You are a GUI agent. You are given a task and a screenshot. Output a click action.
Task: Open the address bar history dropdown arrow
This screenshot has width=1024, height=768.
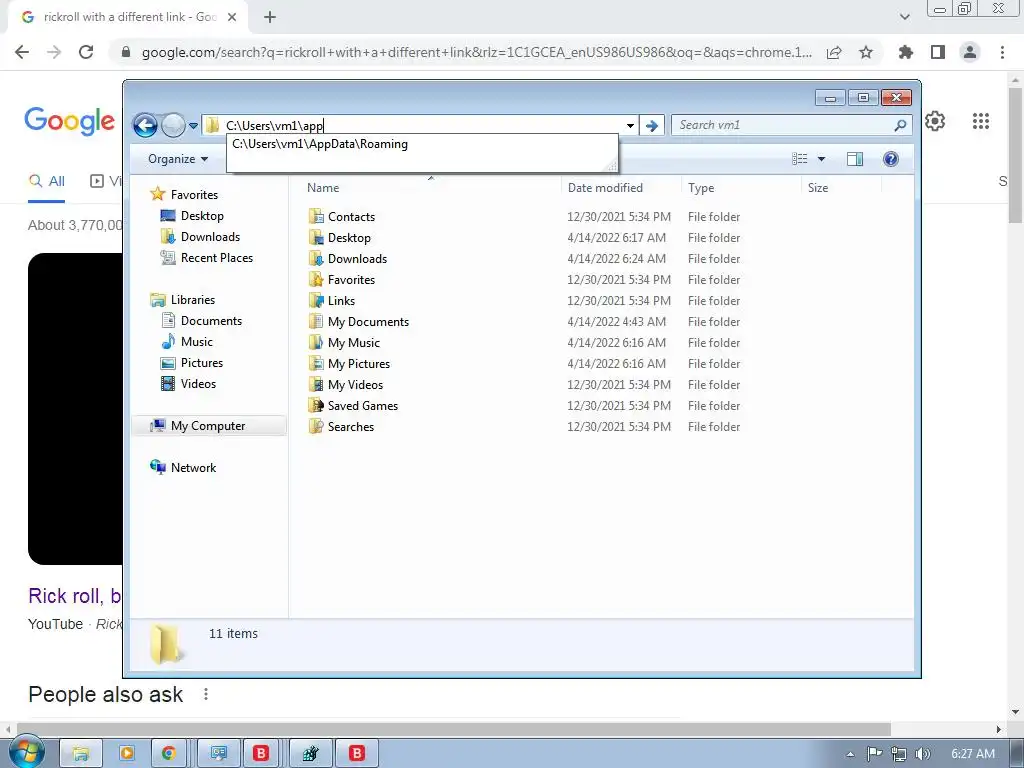(x=630, y=125)
